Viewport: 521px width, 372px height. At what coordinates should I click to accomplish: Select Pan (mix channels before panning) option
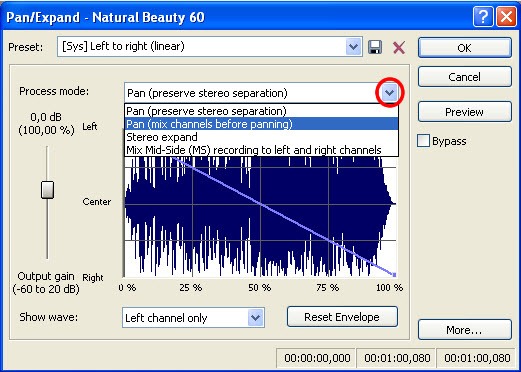(x=261, y=124)
